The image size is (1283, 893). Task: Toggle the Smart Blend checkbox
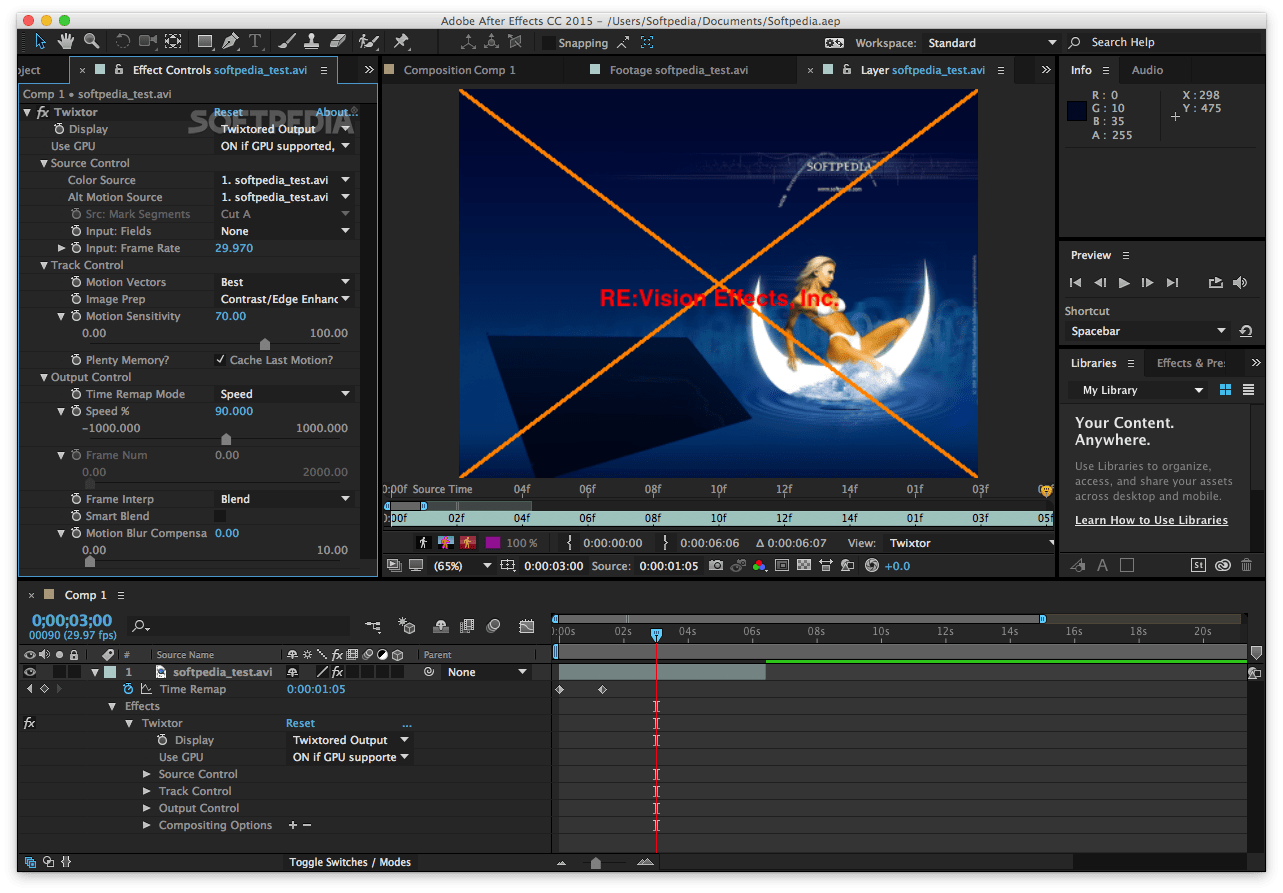(x=220, y=516)
